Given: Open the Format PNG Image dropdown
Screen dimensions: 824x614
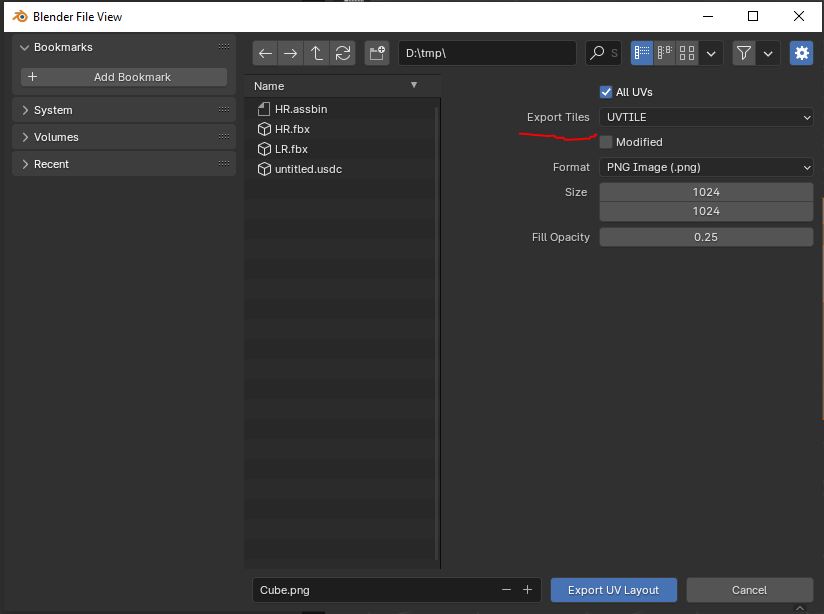Looking at the screenshot, I should pos(706,167).
